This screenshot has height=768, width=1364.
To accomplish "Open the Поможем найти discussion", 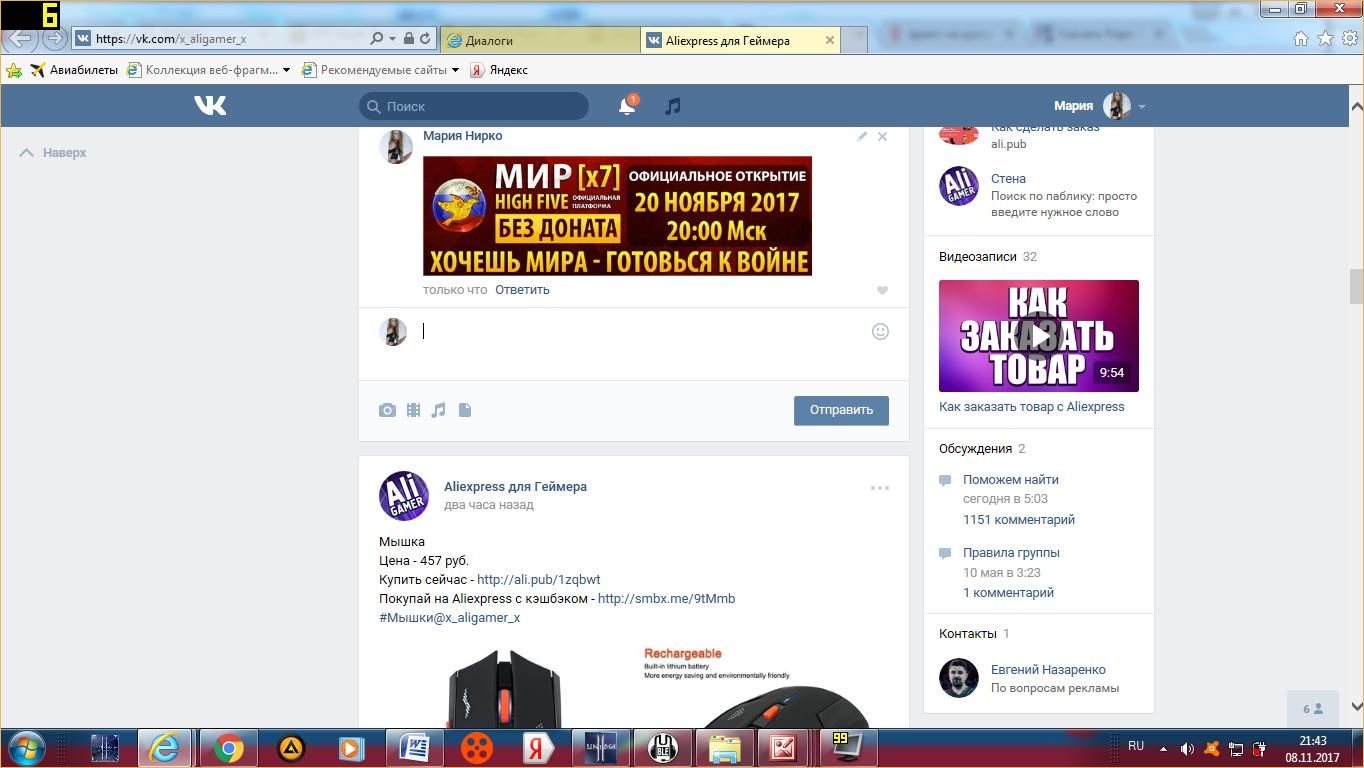I will [x=1011, y=480].
